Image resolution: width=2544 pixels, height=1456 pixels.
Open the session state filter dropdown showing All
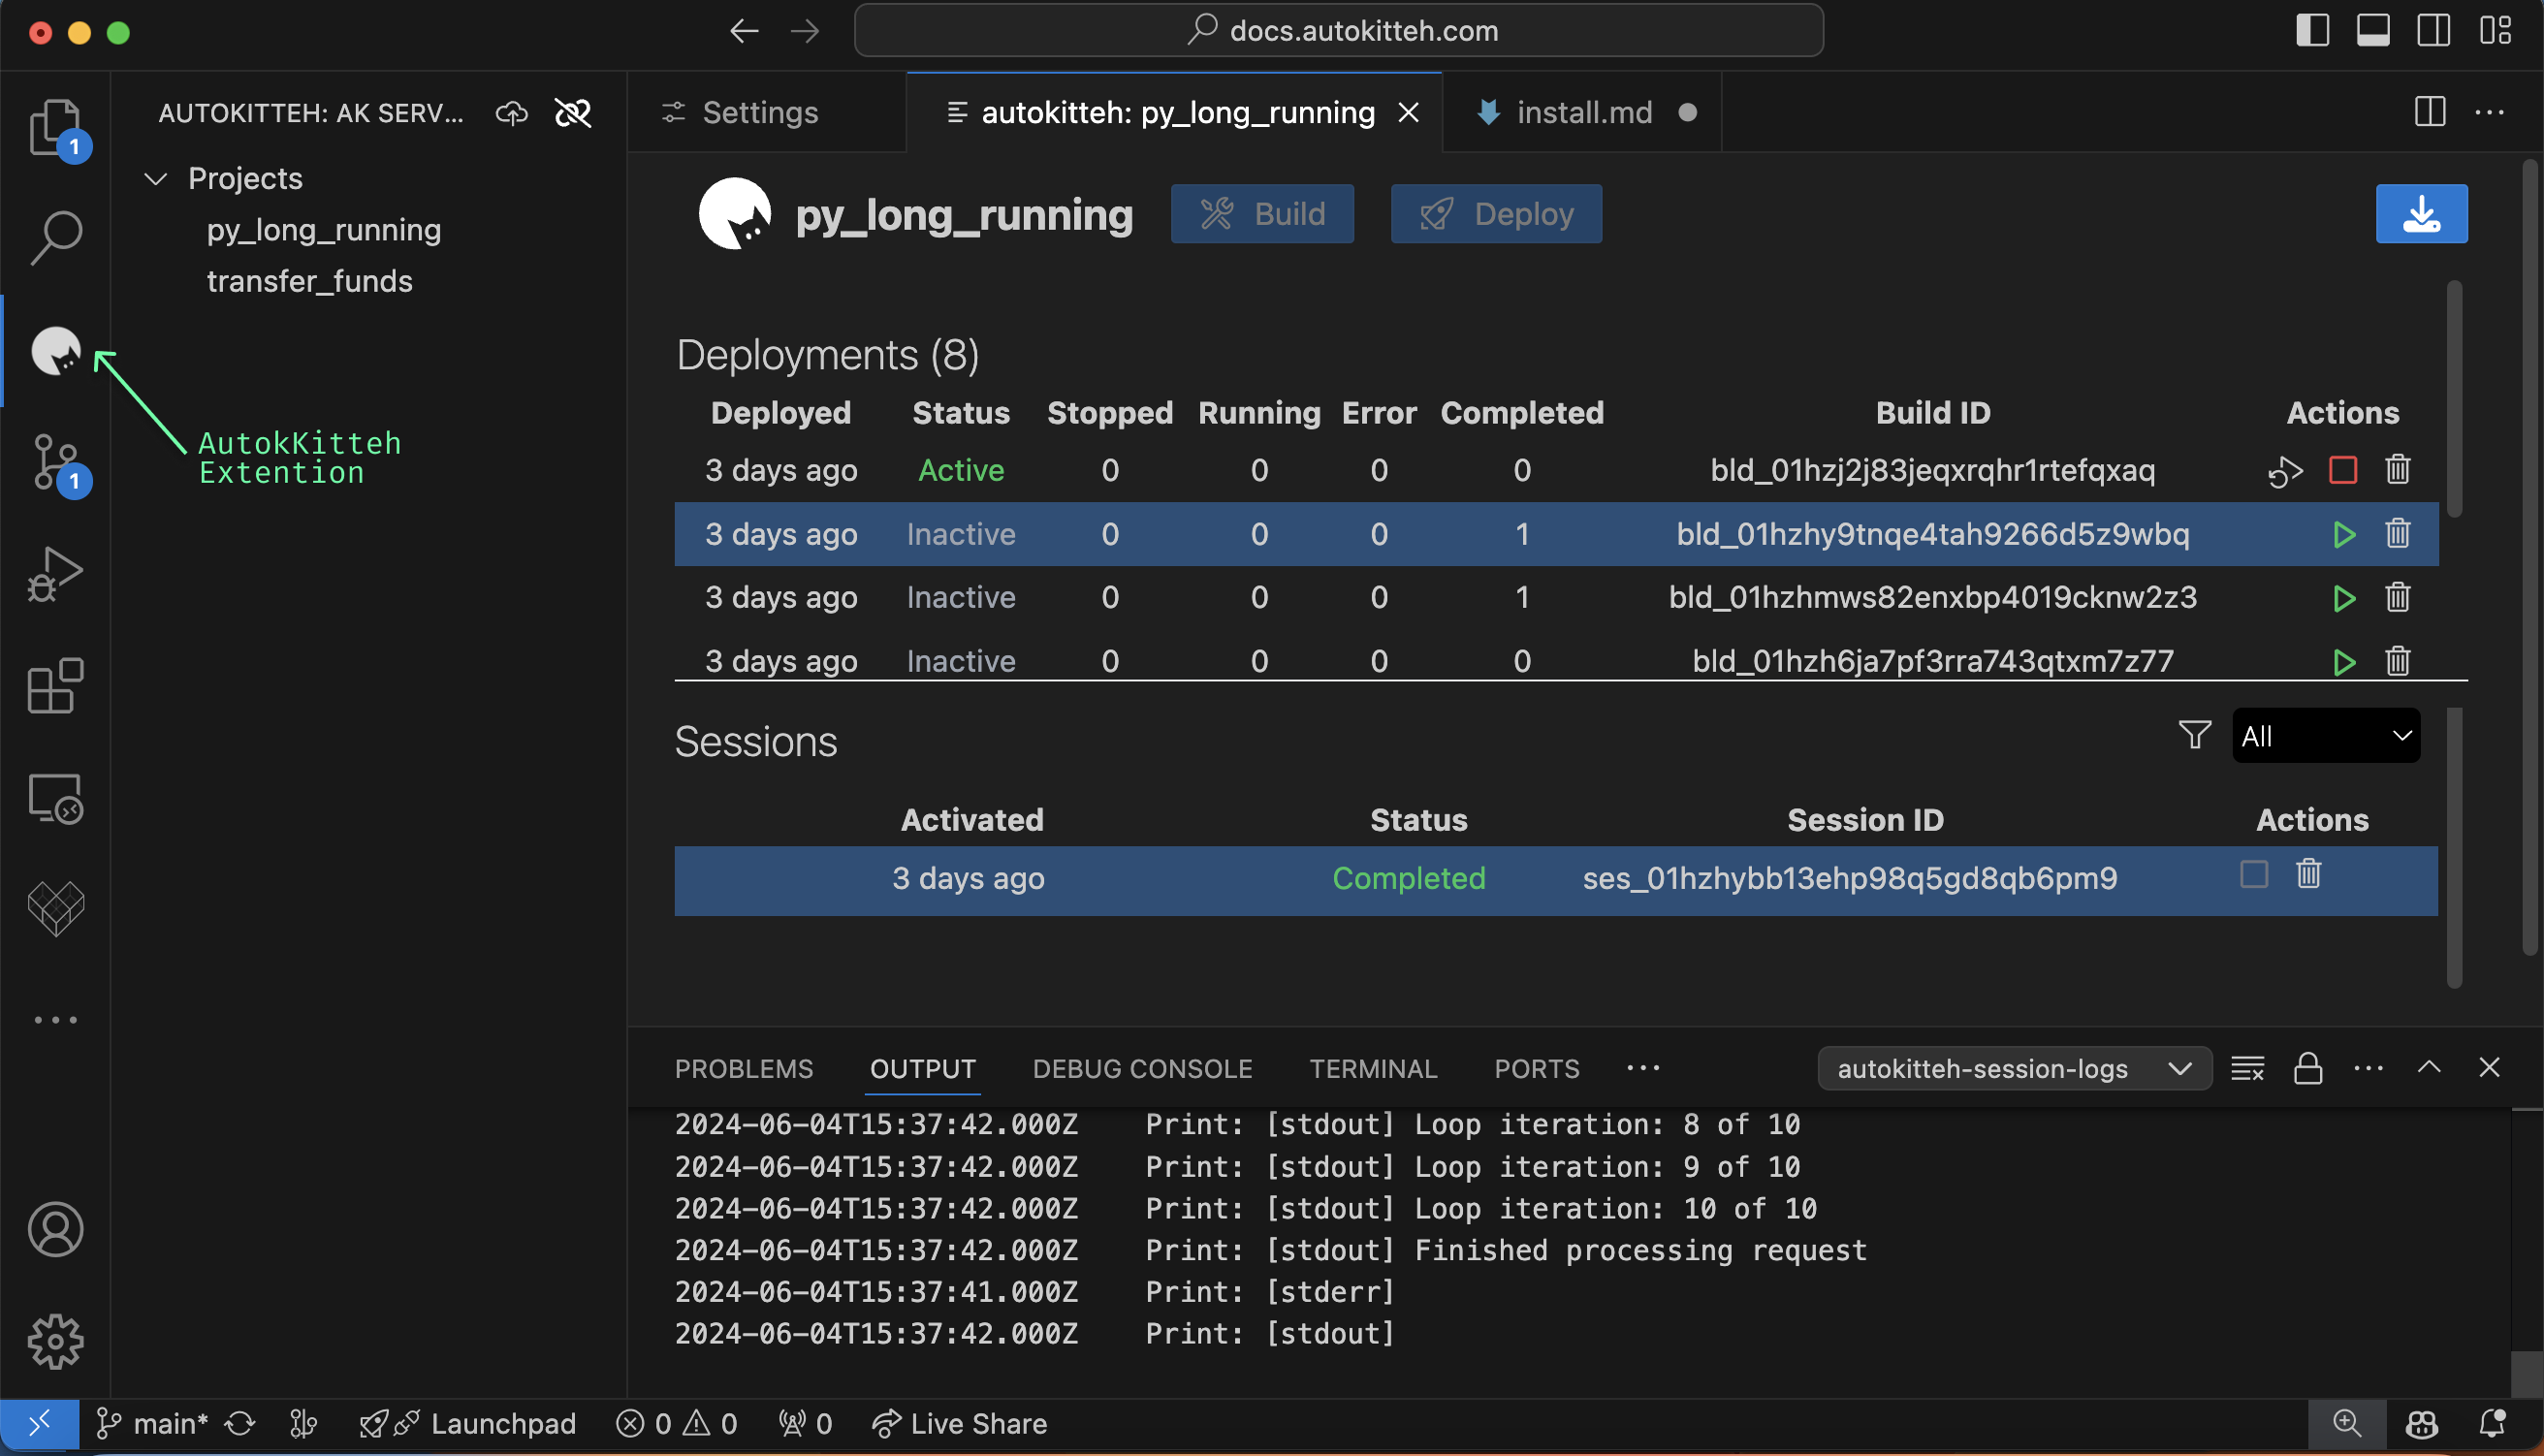(x=2325, y=736)
